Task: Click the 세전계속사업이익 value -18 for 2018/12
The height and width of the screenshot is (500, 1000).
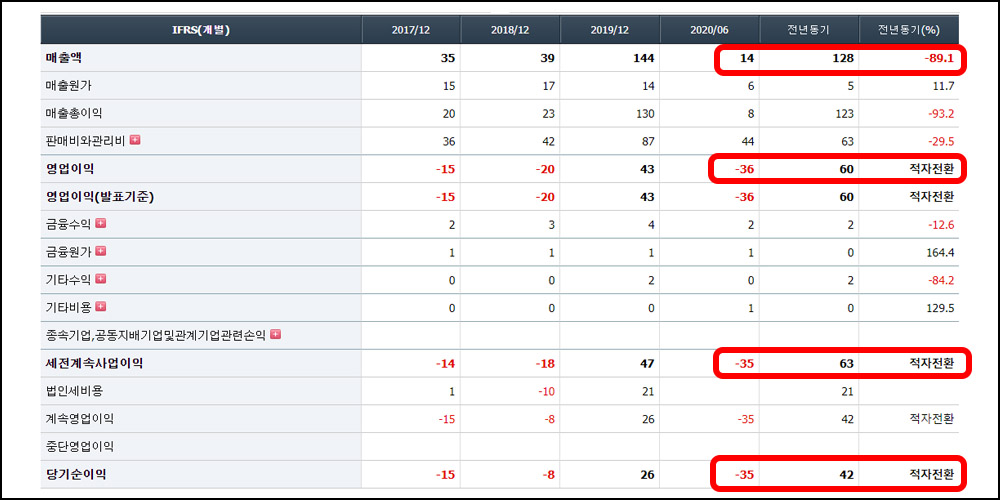Action: (545, 364)
